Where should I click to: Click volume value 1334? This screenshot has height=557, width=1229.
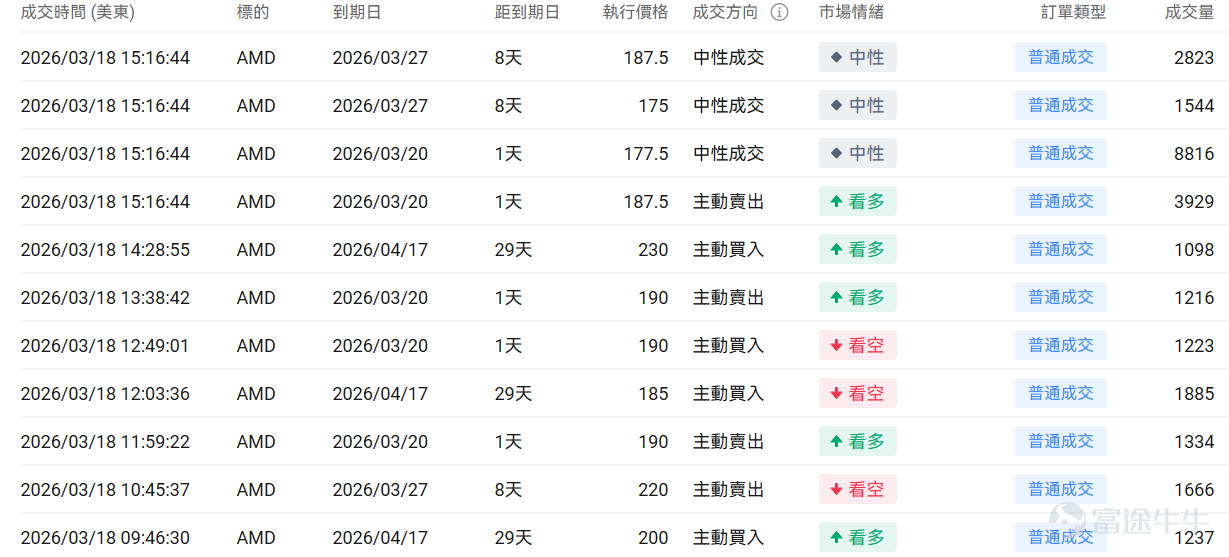(x=1194, y=442)
